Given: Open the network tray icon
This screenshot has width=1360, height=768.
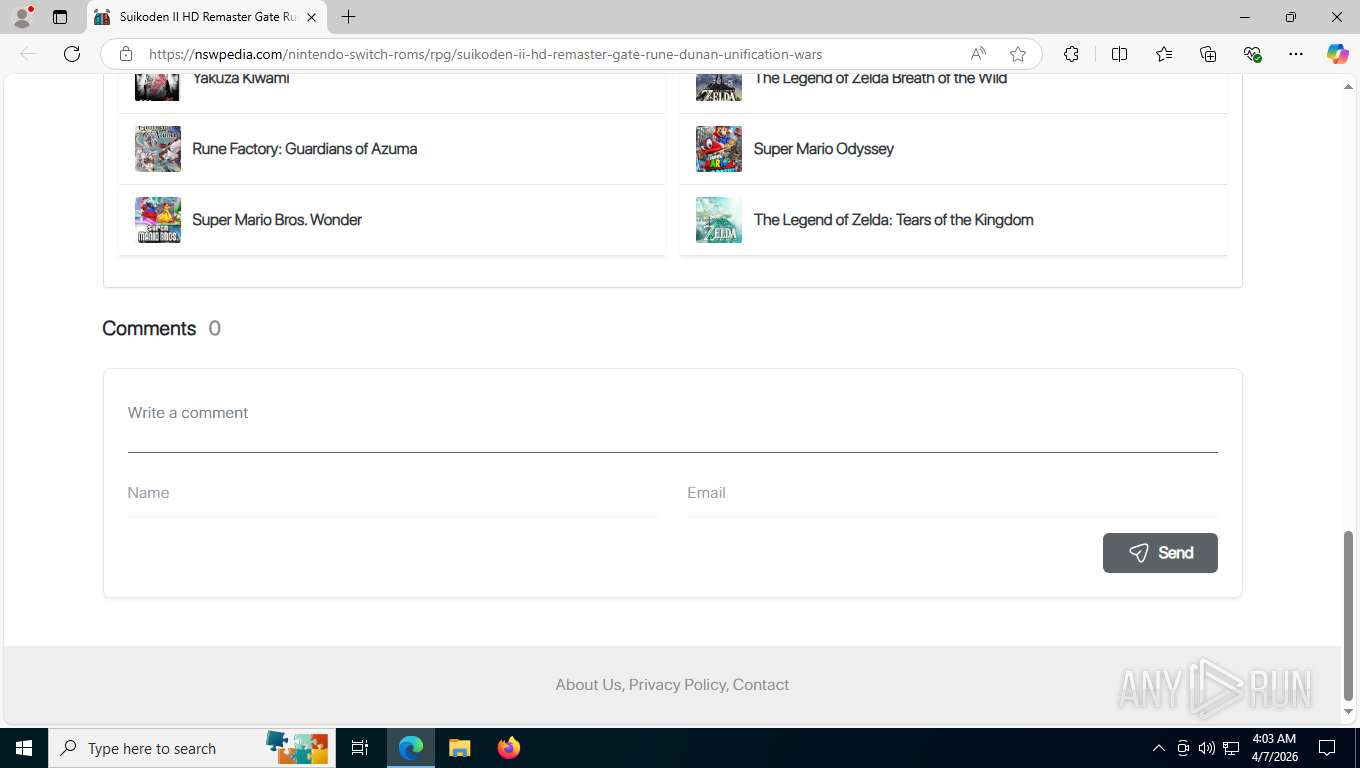Looking at the screenshot, I should click(1231, 748).
